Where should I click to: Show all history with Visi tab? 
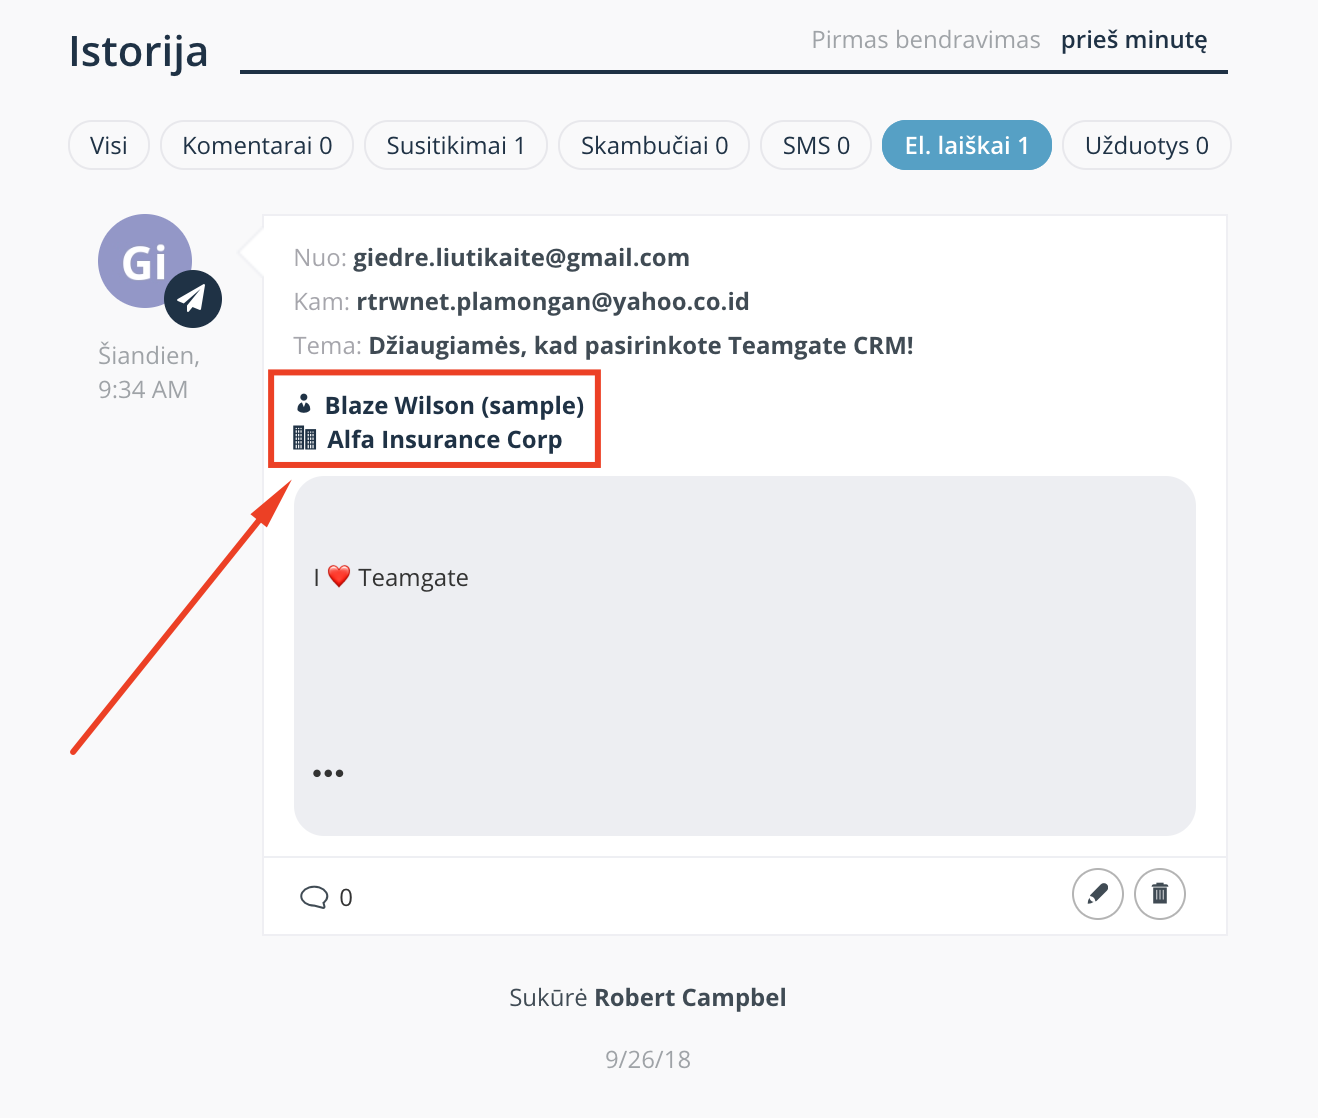[109, 146]
